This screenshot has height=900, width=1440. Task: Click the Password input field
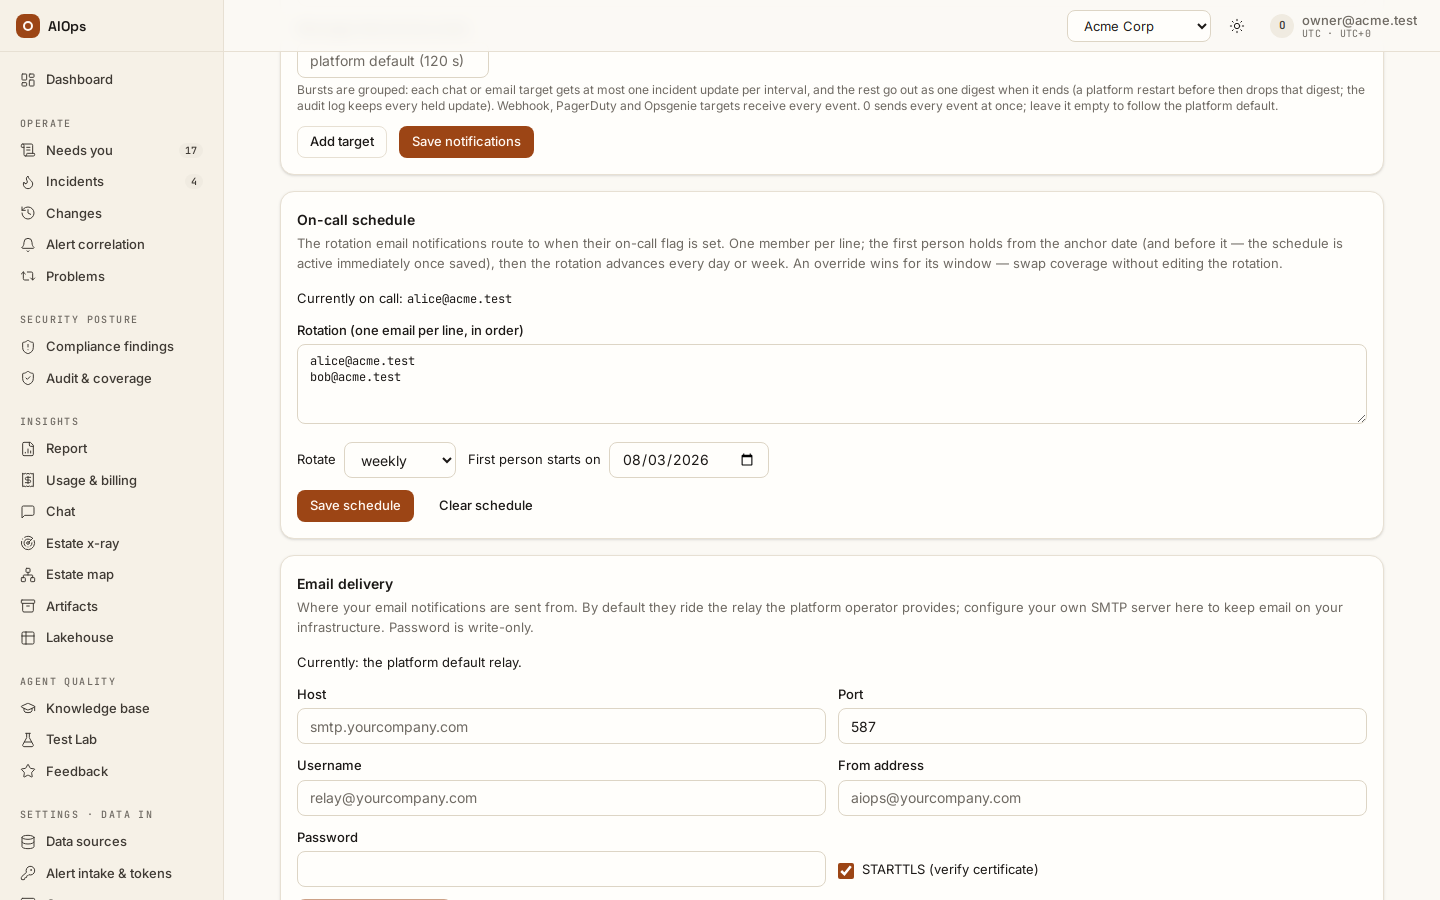pyautogui.click(x=561, y=869)
